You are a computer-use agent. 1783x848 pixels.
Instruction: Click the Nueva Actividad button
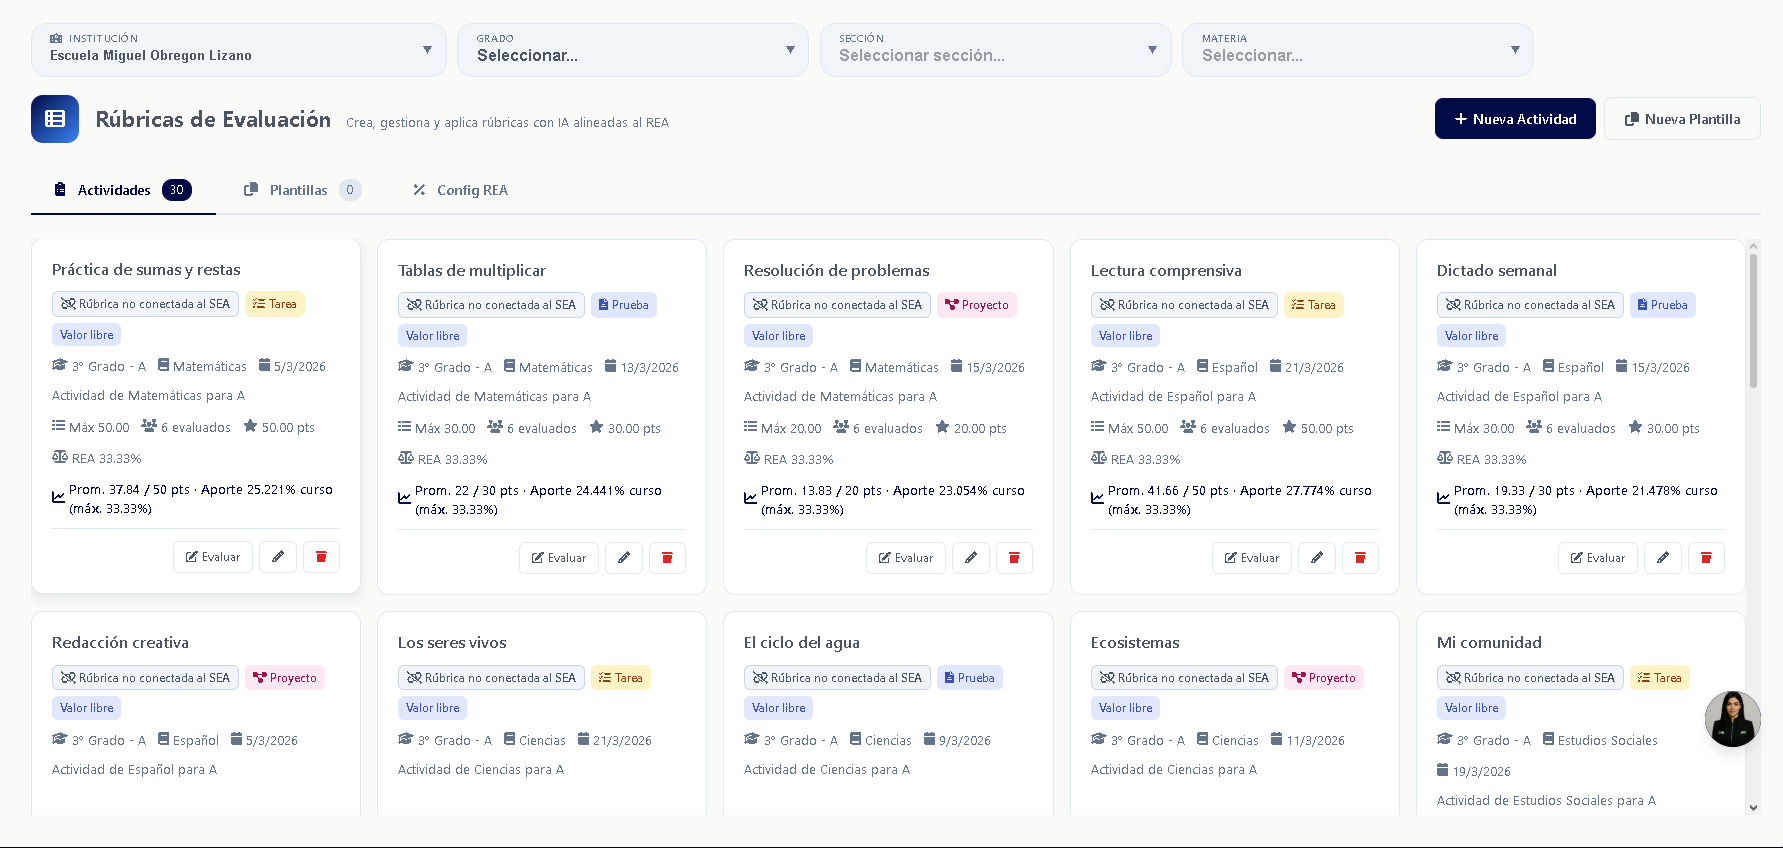click(1514, 119)
